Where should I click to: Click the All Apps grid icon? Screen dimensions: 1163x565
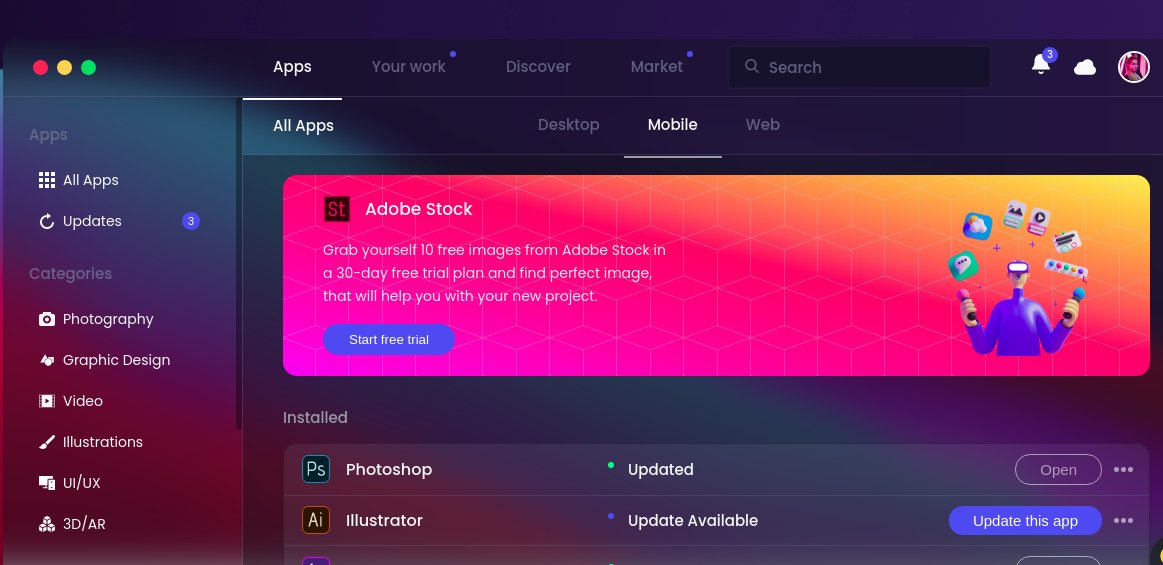[x=47, y=180]
